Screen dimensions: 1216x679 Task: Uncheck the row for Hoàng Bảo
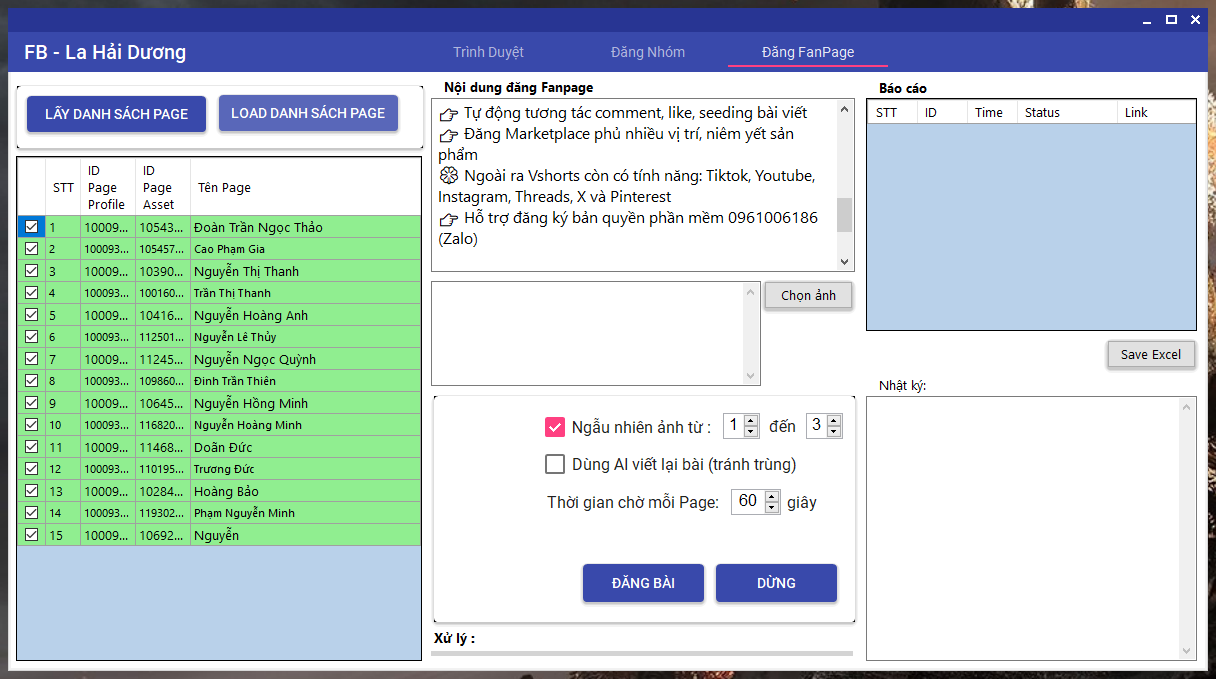31,491
